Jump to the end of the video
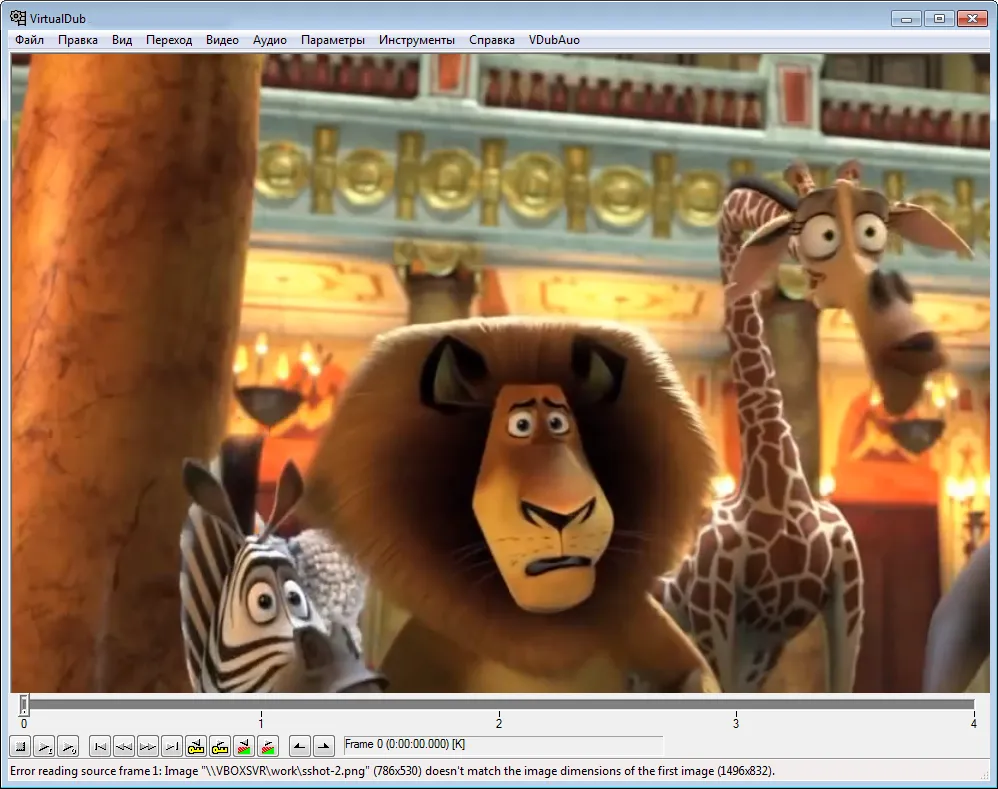 [x=172, y=746]
